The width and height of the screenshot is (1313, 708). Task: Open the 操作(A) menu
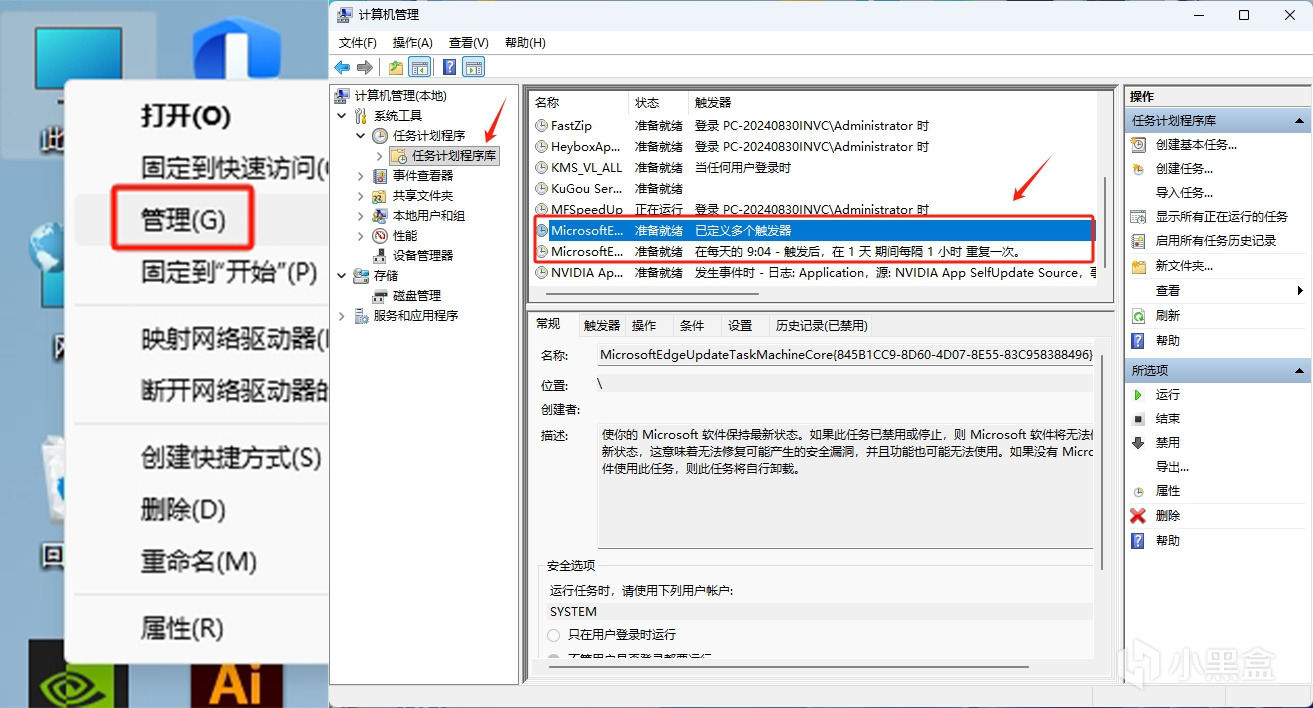click(x=412, y=42)
